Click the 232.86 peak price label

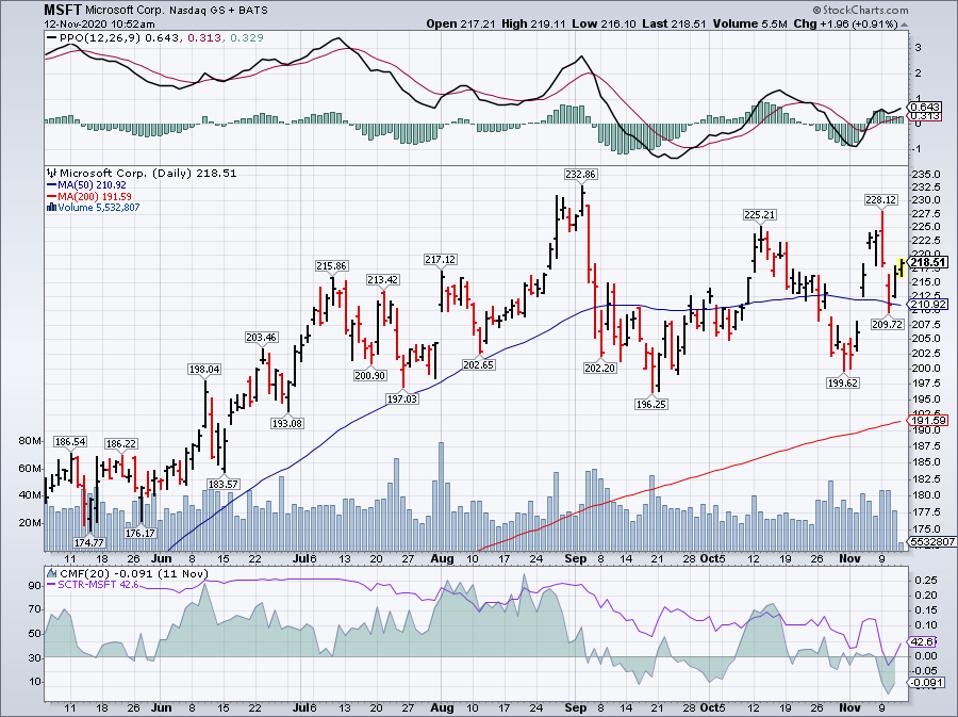click(580, 175)
